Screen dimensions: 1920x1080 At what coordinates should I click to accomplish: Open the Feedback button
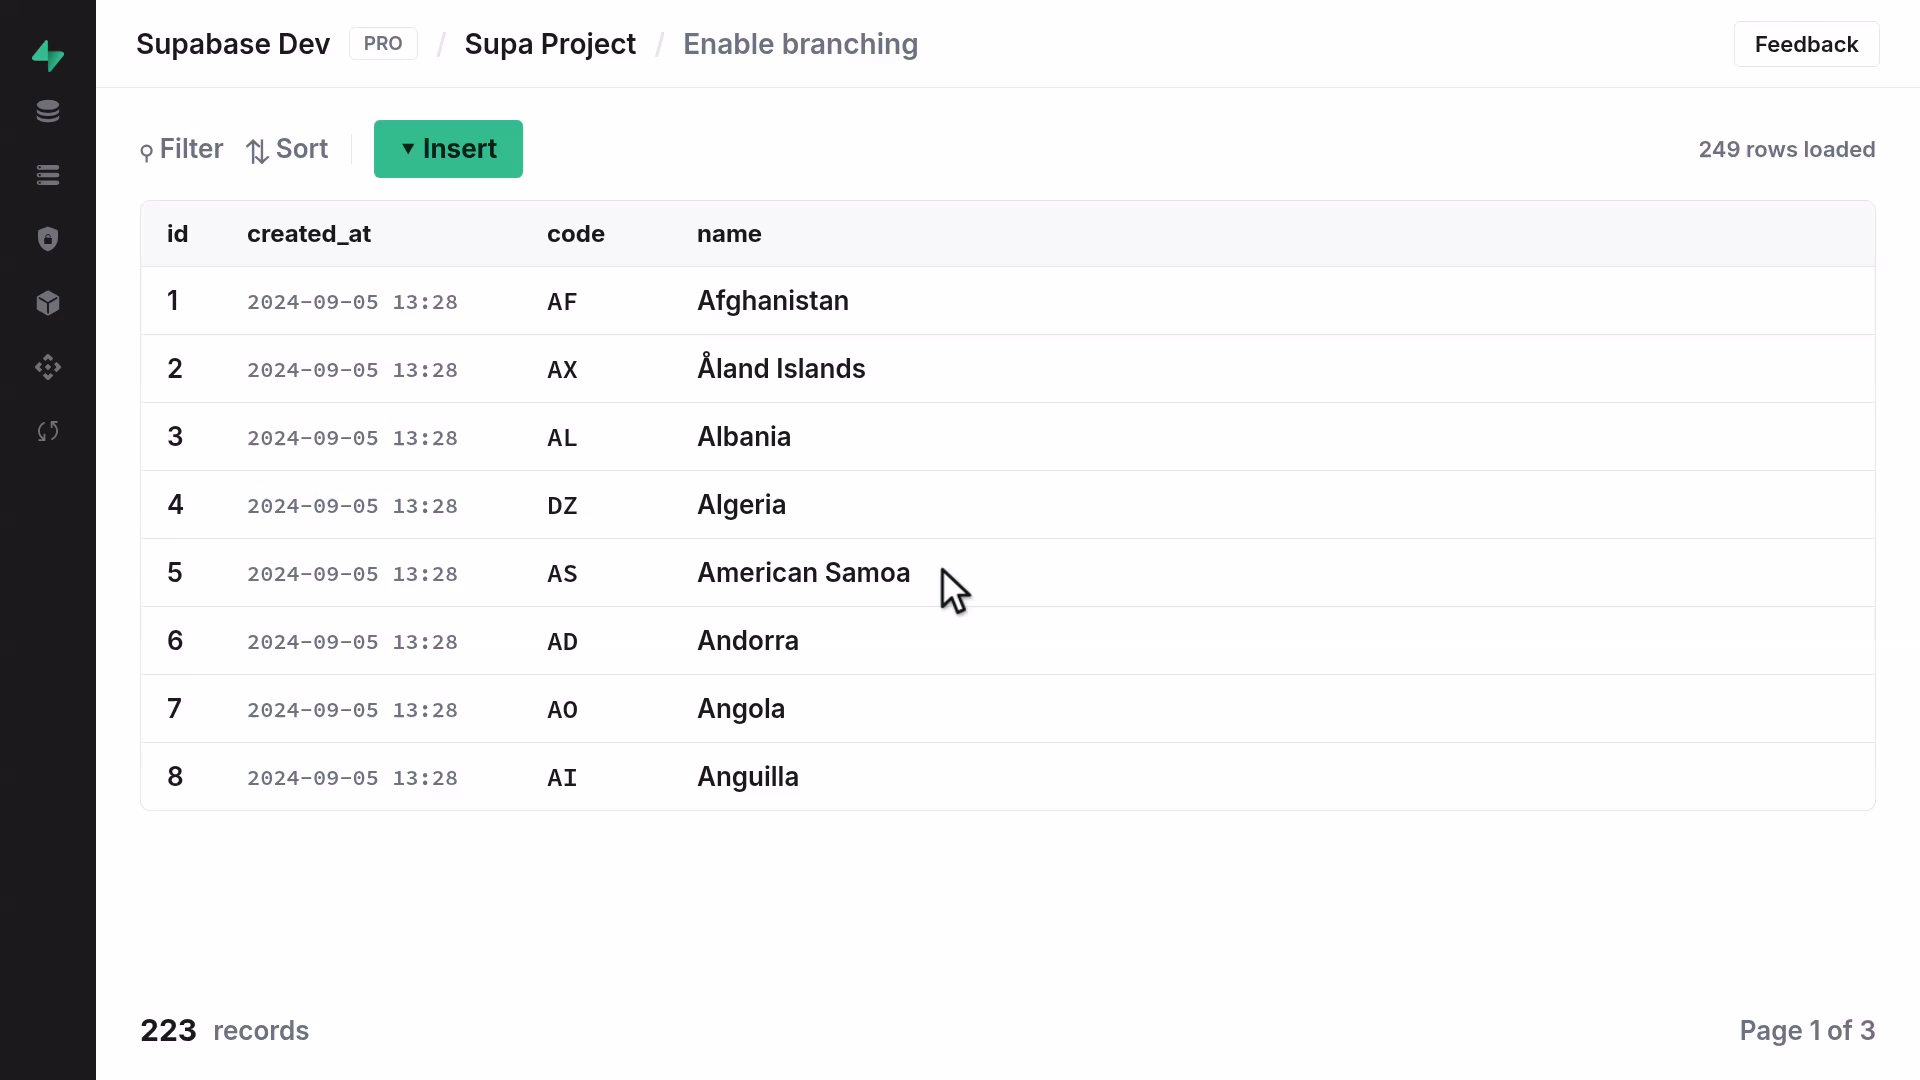[x=1806, y=44]
